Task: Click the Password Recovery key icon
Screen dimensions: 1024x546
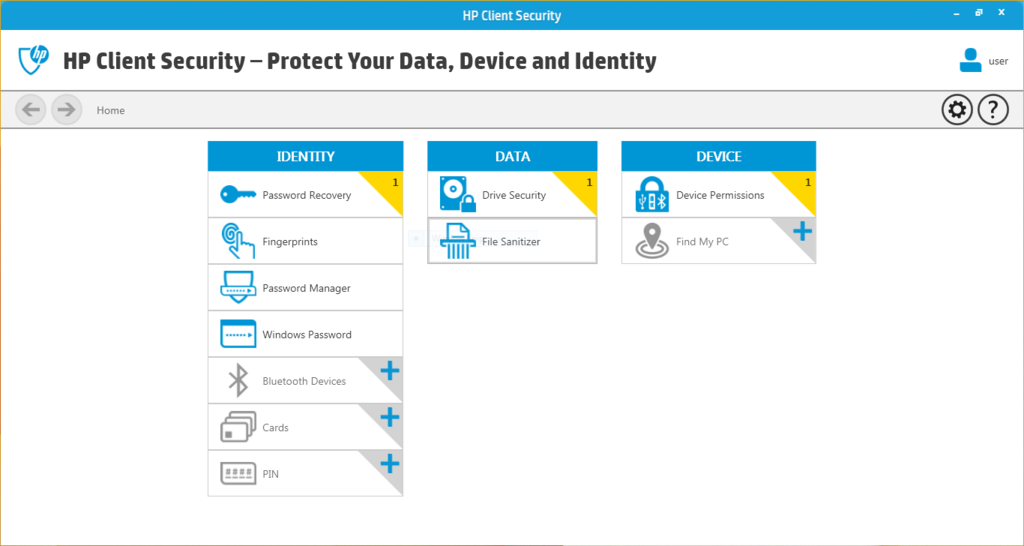Action: pyautogui.click(x=238, y=195)
